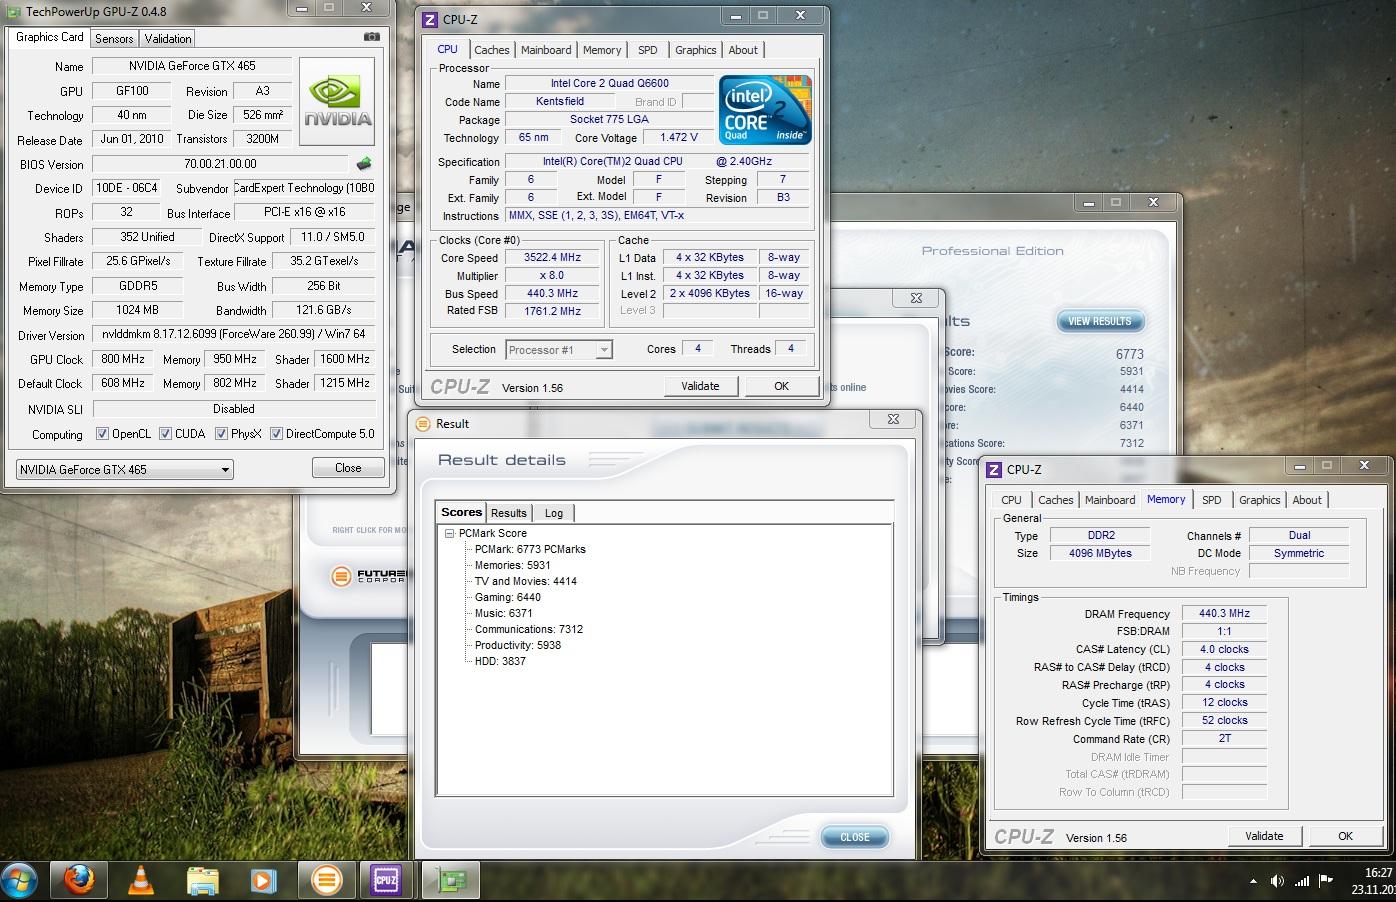Image resolution: width=1396 pixels, height=902 pixels.
Task: Switch to PCMark orange taskbar icon
Action: tap(325, 881)
